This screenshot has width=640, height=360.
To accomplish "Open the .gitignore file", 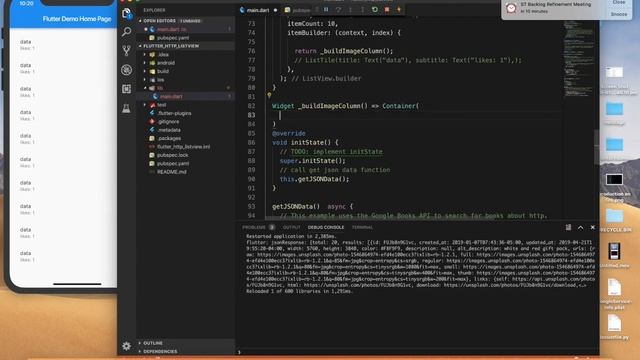I will pyautogui.click(x=168, y=122).
